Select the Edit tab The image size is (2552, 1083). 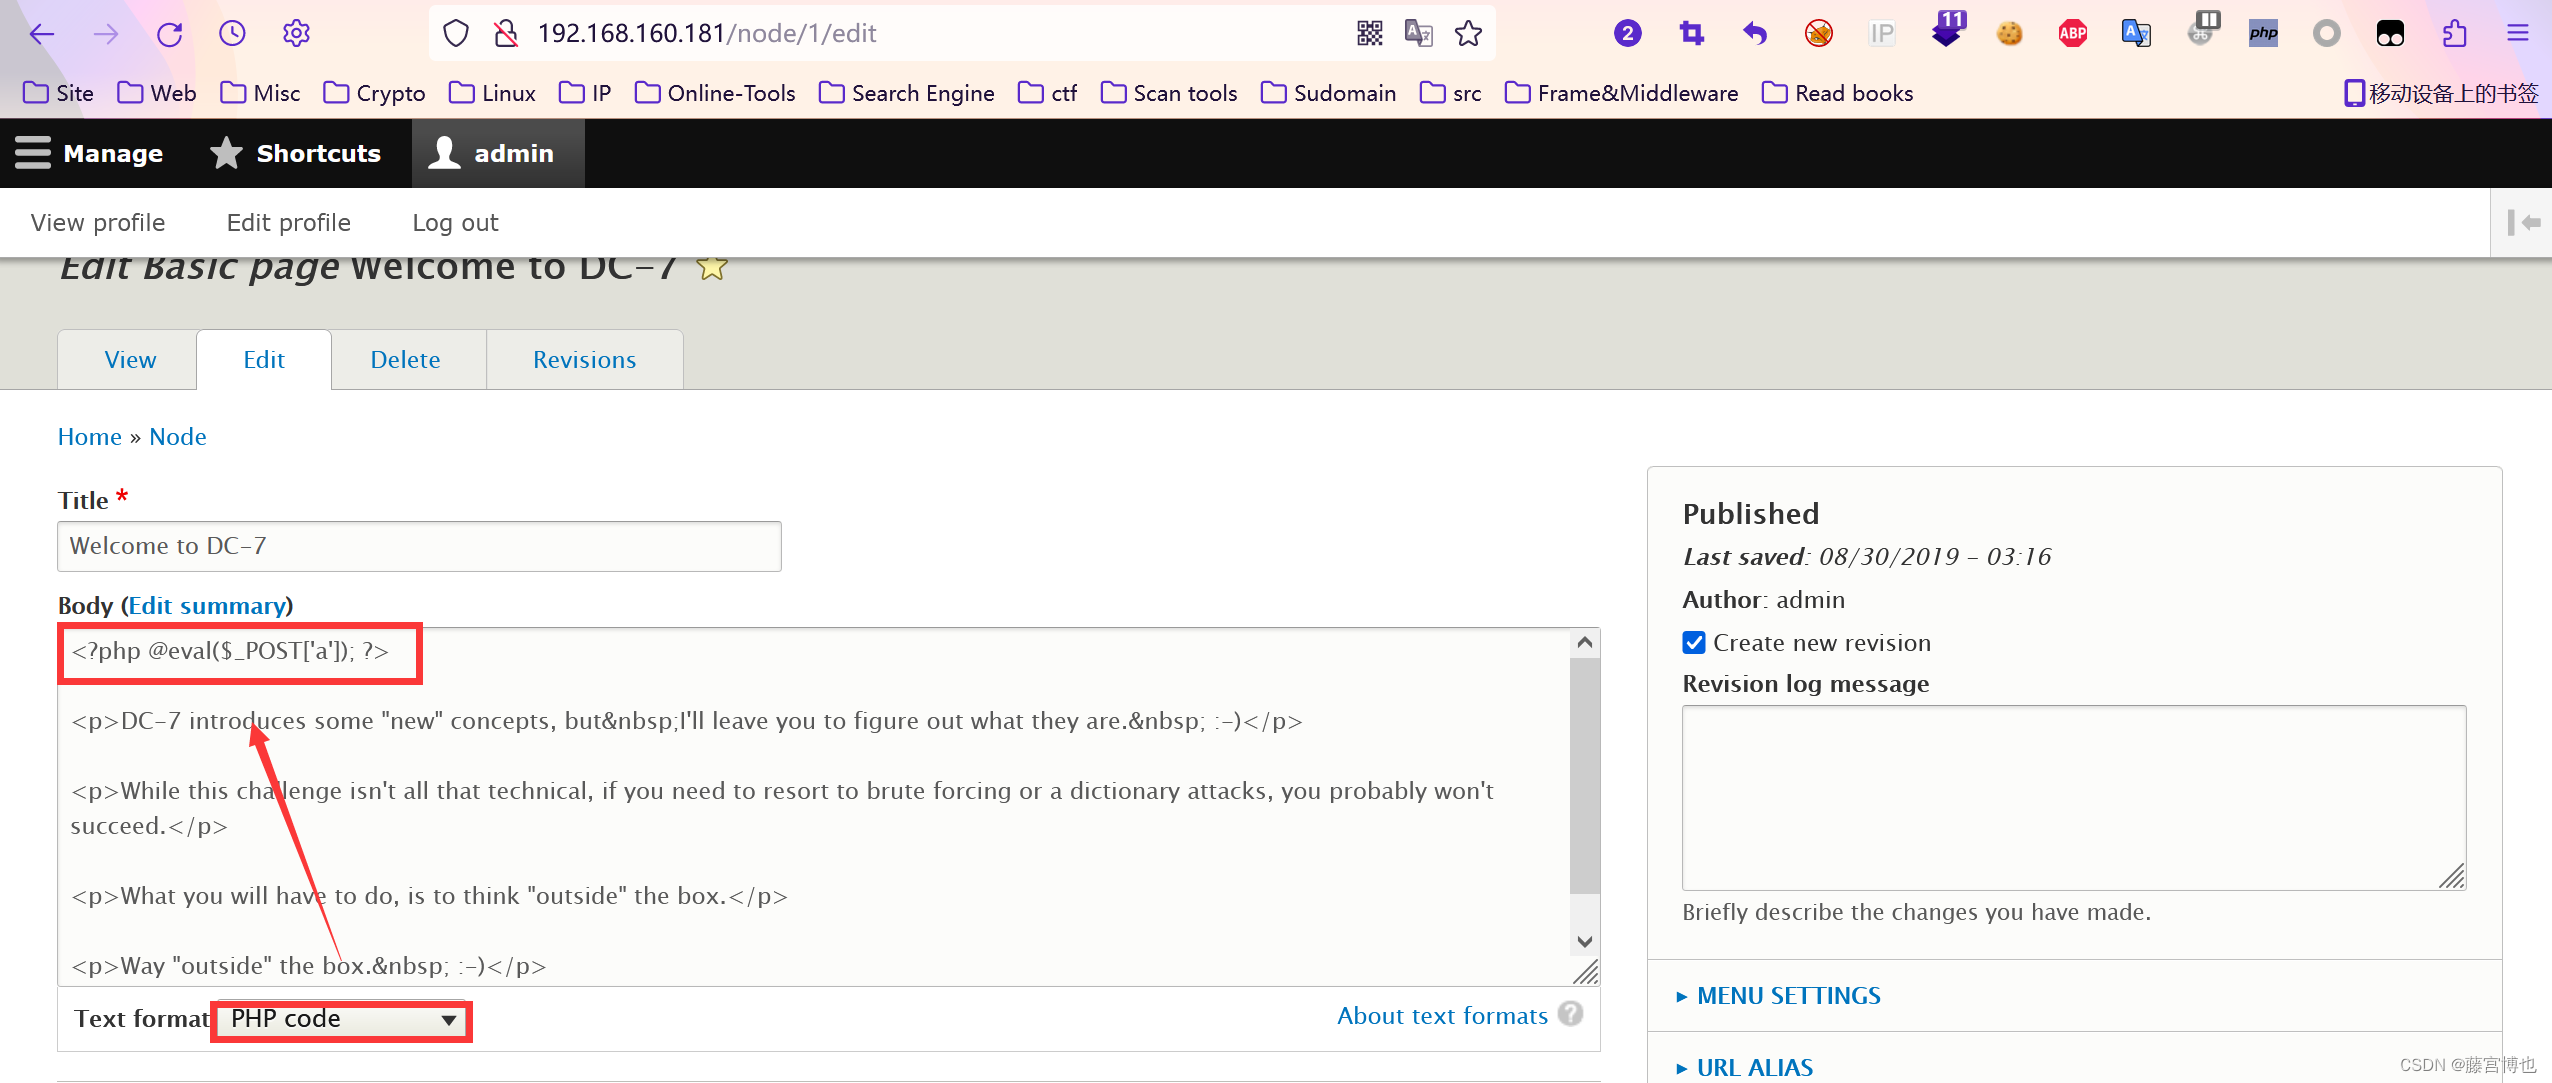coord(264,360)
